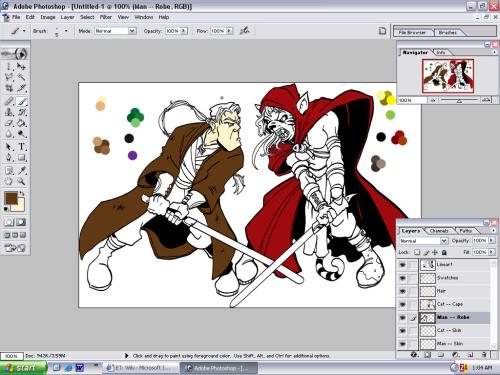Create a new layer set folder
The height and width of the screenshot is (375, 500).
click(441, 355)
